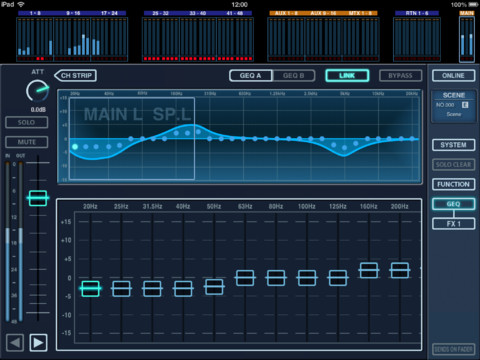Select the MAIN meter block
Image resolution: width=480 pixels, height=360 pixels.
tap(467, 37)
